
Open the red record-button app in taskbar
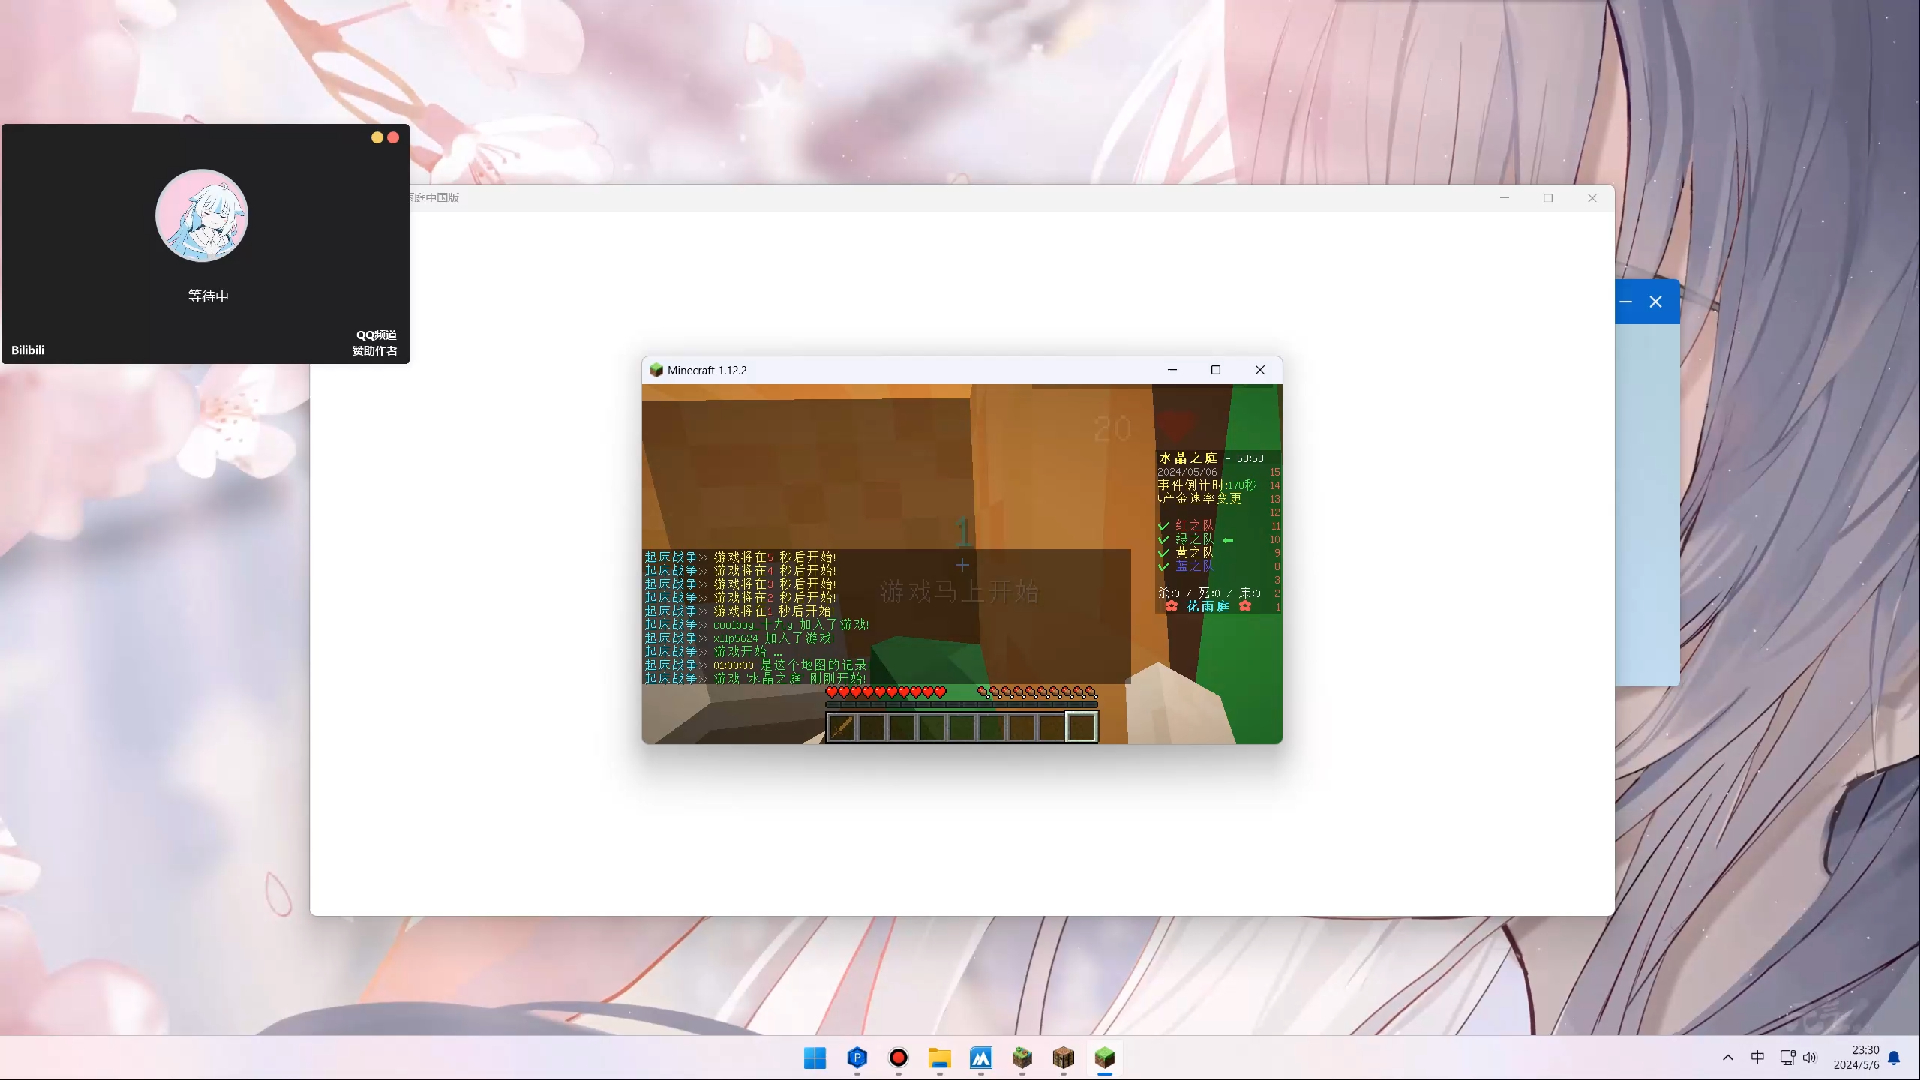(898, 1058)
